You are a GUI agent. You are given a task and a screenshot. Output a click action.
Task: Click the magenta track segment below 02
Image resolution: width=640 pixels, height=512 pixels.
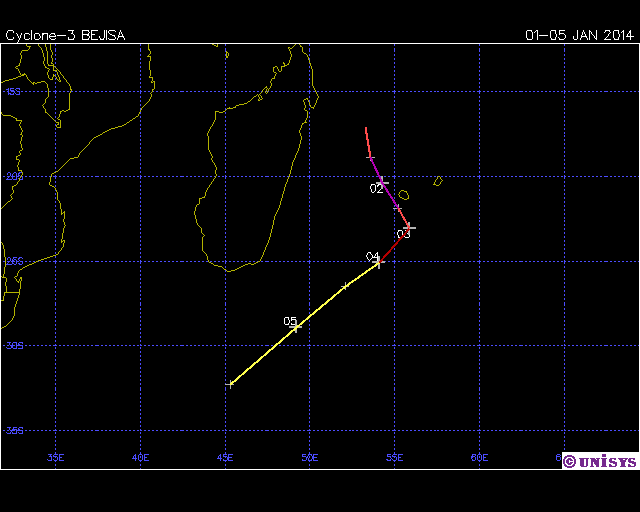pyautogui.click(x=389, y=195)
